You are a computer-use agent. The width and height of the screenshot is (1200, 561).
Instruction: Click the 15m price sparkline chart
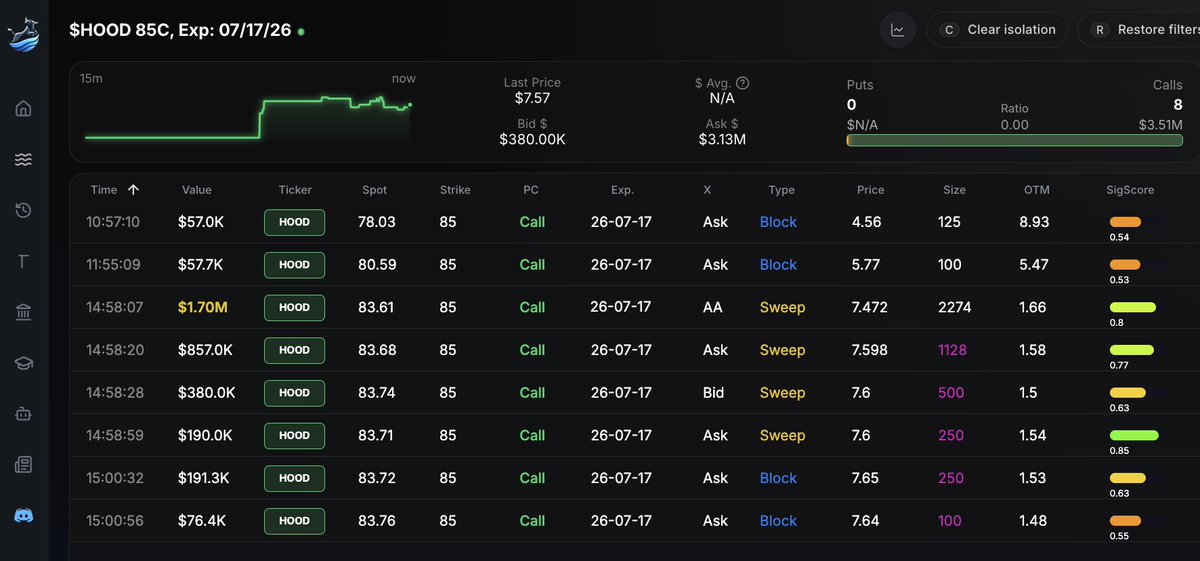click(248, 118)
